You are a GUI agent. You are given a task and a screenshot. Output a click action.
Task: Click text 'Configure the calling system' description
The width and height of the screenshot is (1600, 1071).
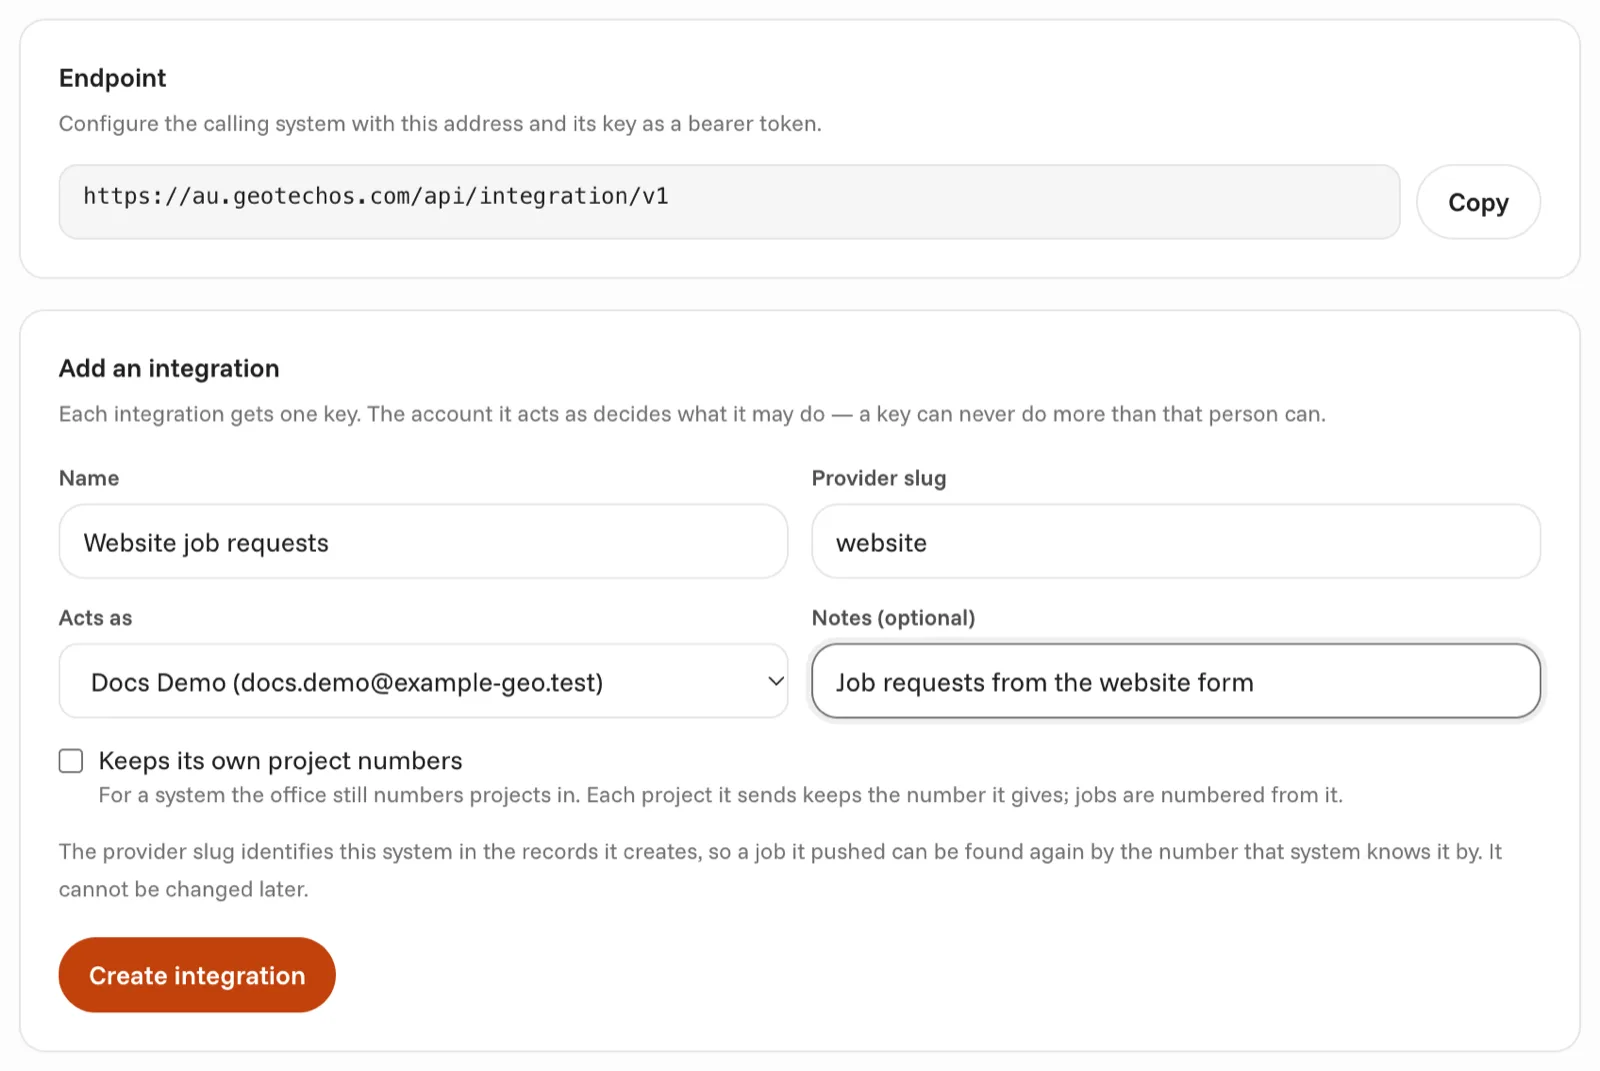[x=440, y=124]
